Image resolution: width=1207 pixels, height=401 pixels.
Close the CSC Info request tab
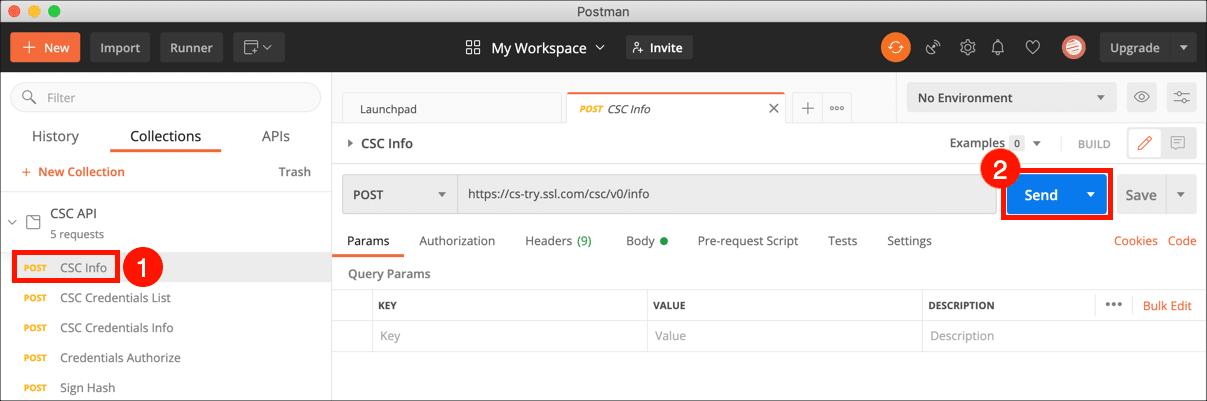coord(773,108)
